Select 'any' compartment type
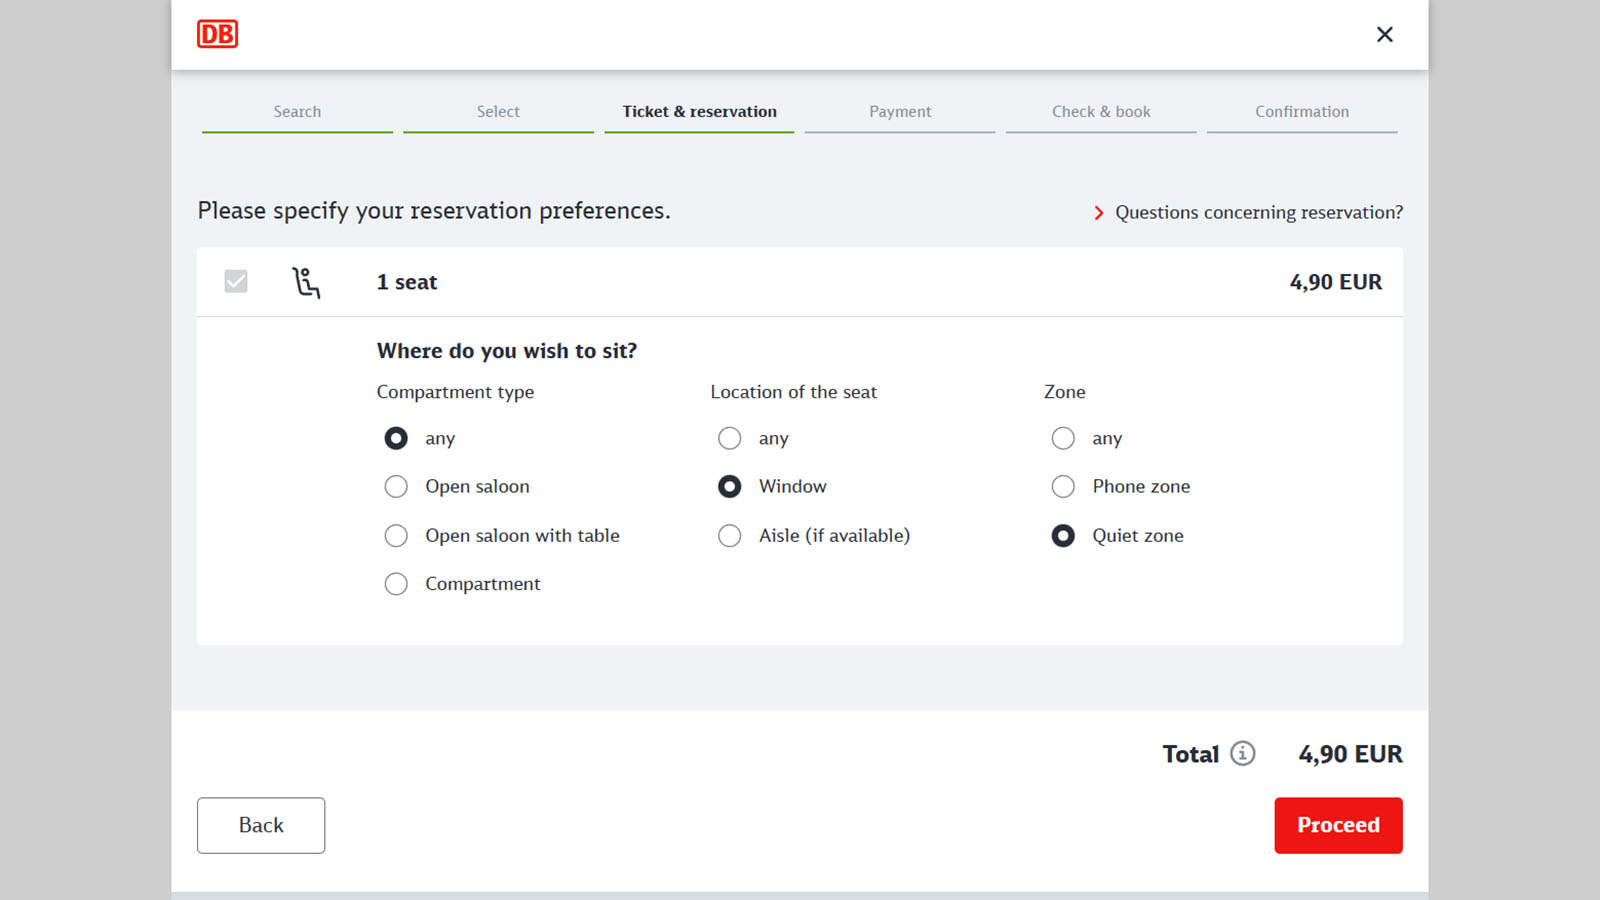This screenshot has width=1600, height=900. click(396, 438)
